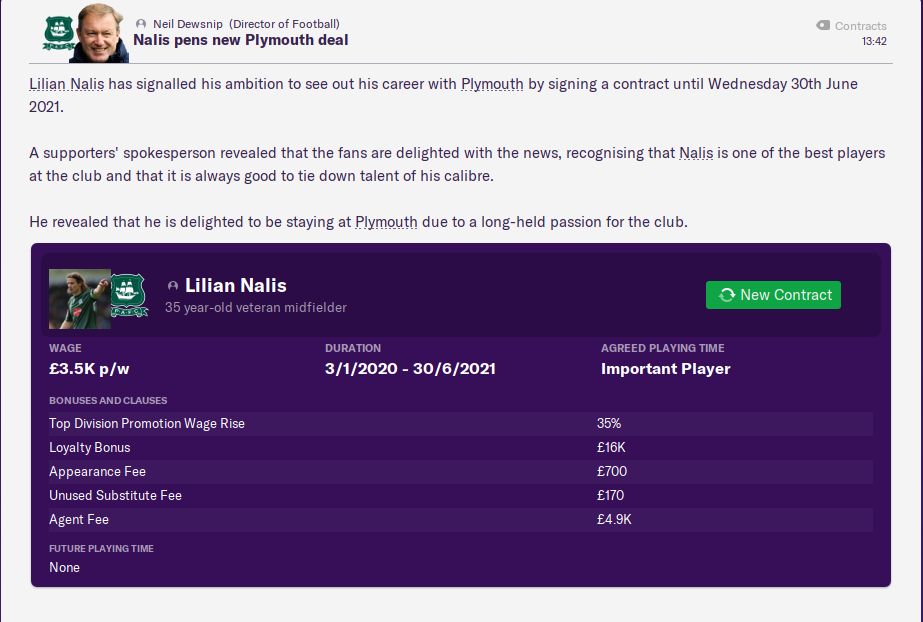
Task: Click Lilian Nalis's player photo in contract card
Action: [x=79, y=299]
